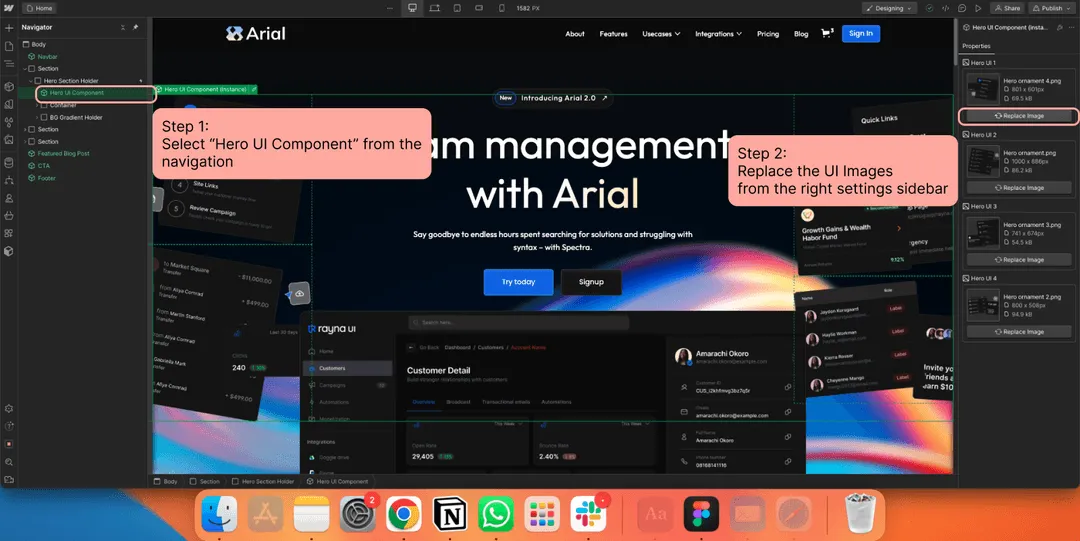Screen dimensions: 1080x541
Task: Collapse the Hero Section Holder chevron
Action: (x=31, y=81)
